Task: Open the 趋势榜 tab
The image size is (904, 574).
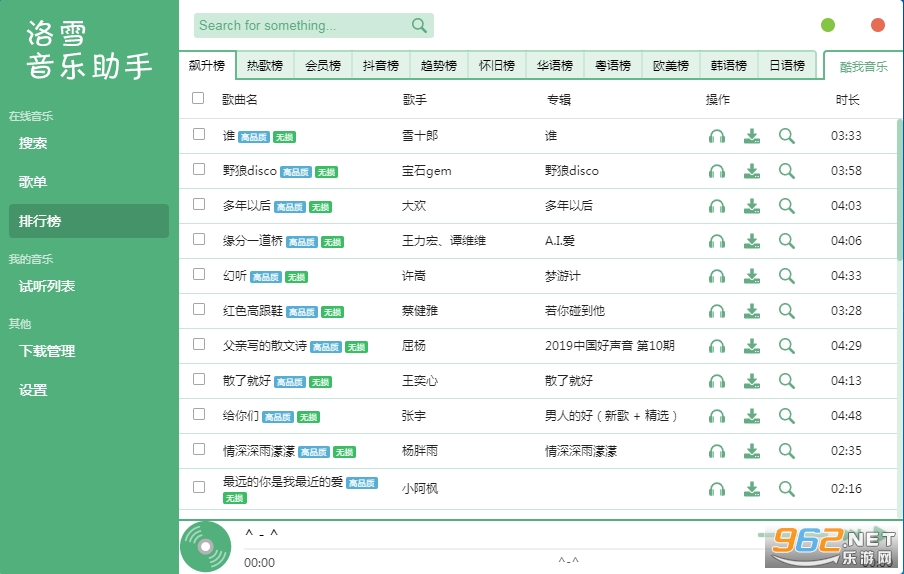Action: (439, 65)
